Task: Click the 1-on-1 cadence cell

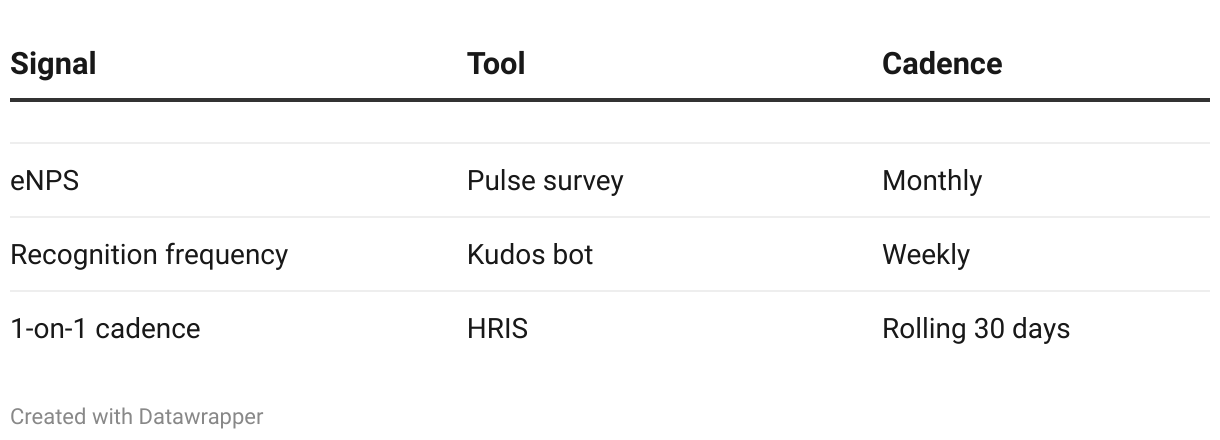Action: click(x=105, y=329)
